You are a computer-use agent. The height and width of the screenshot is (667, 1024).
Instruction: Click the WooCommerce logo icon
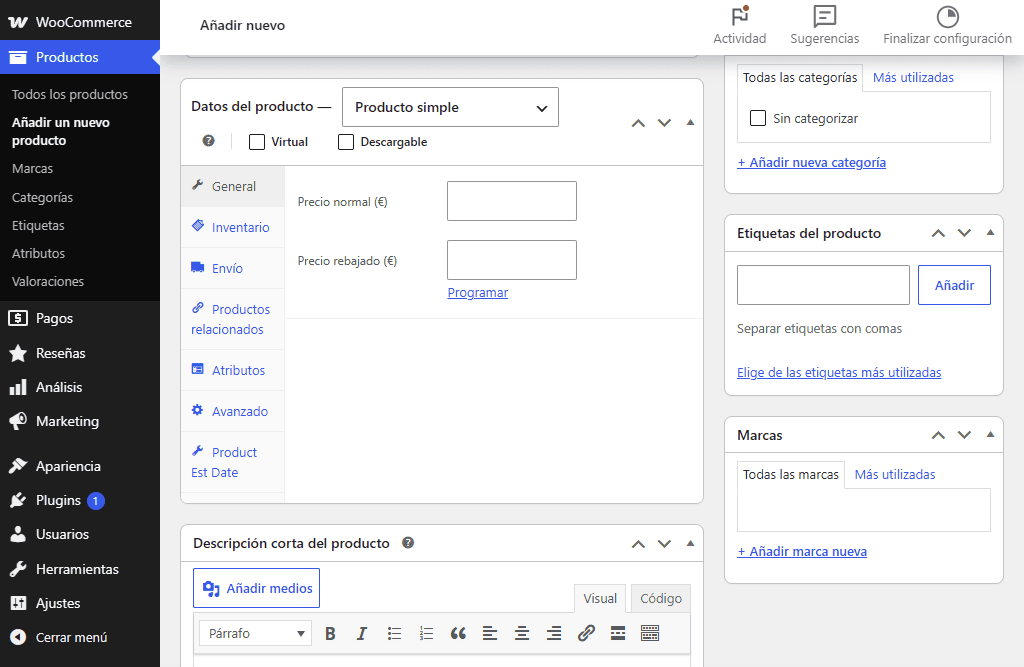point(18,22)
